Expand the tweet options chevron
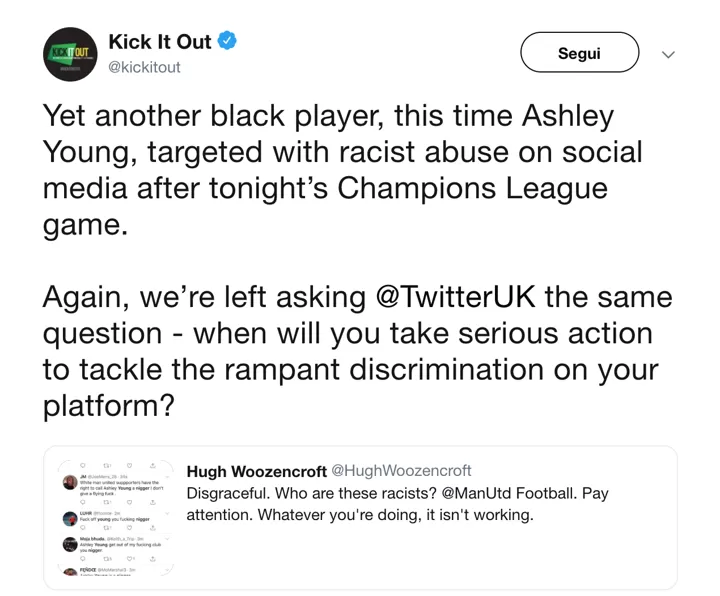This screenshot has height=596, width=720. point(669,55)
